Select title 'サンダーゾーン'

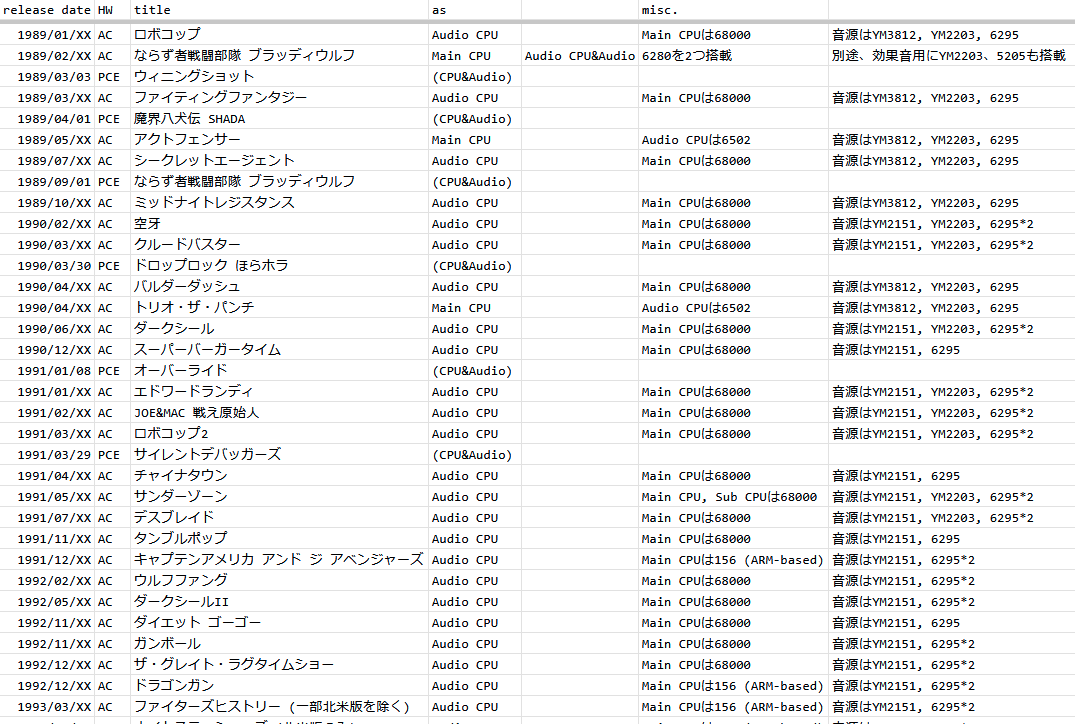point(180,496)
